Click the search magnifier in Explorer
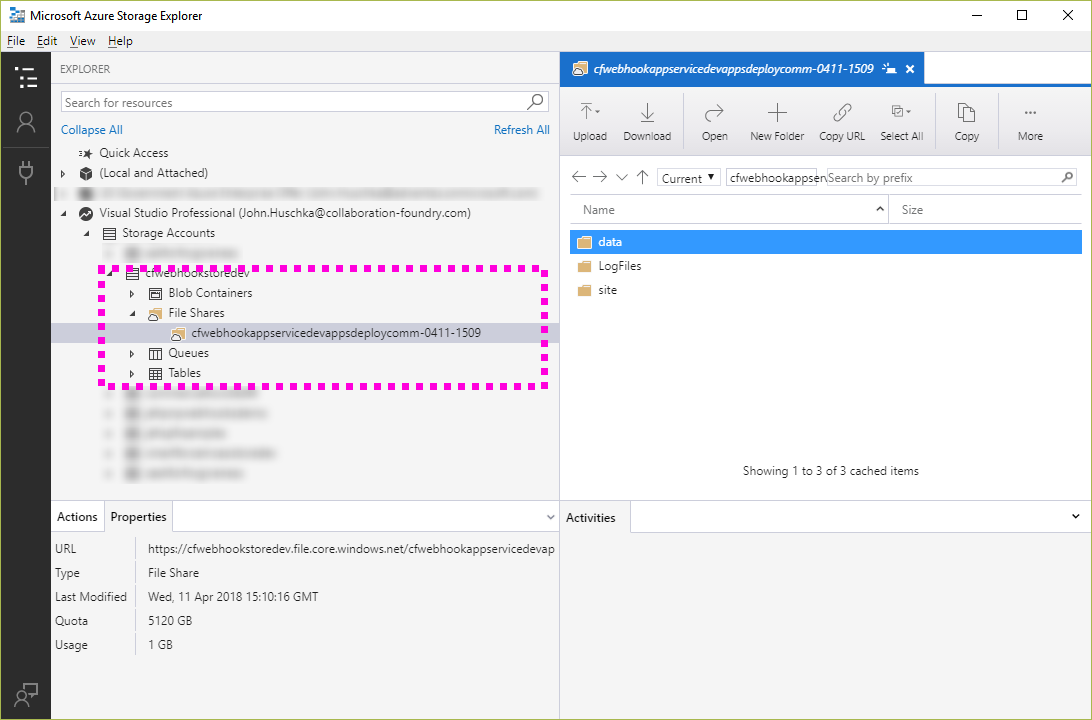1092x720 pixels. 535,102
